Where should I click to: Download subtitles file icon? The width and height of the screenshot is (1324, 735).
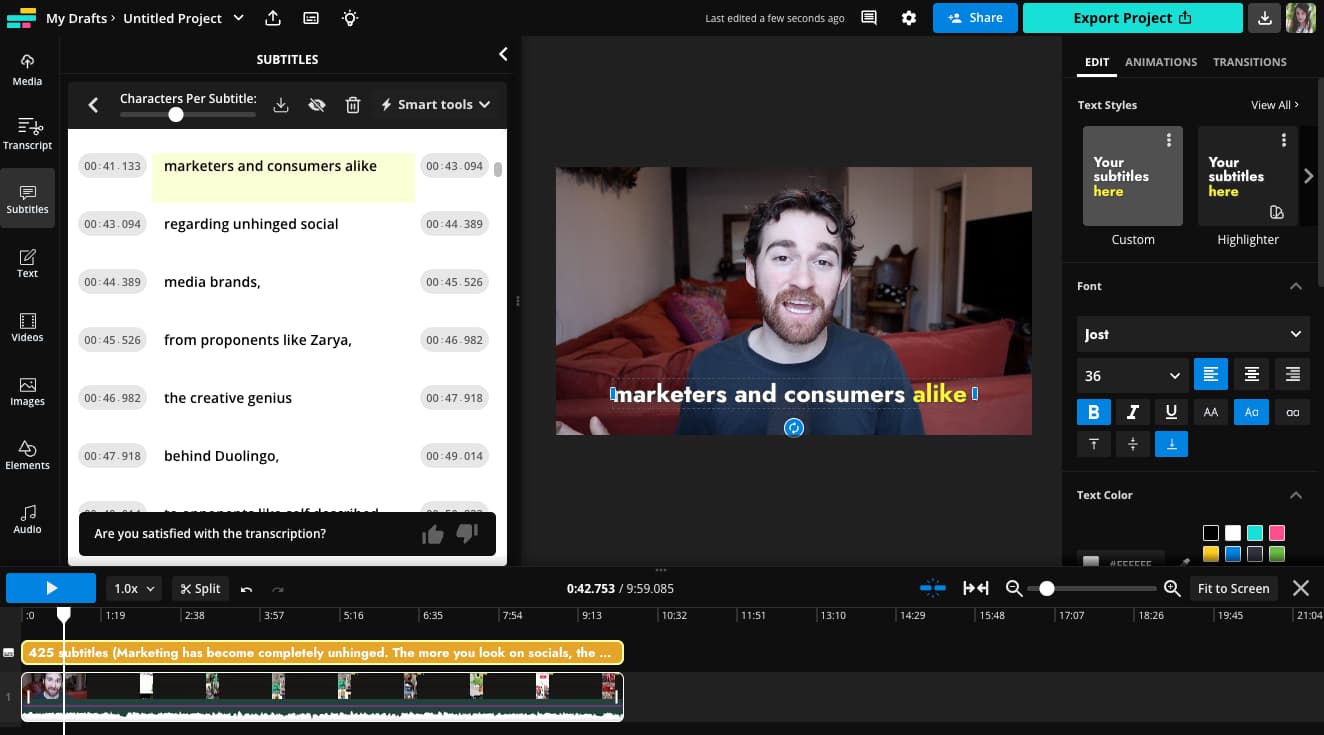281,104
